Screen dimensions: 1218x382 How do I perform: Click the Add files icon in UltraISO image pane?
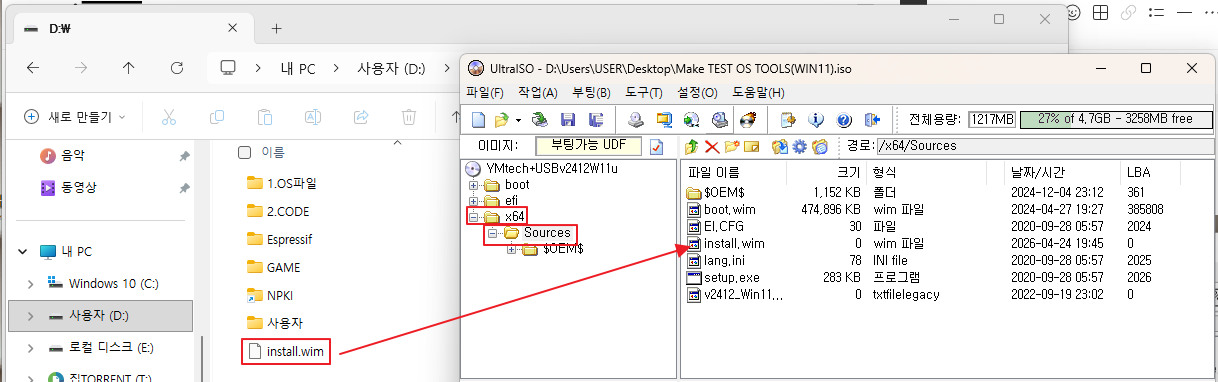[x=779, y=147]
